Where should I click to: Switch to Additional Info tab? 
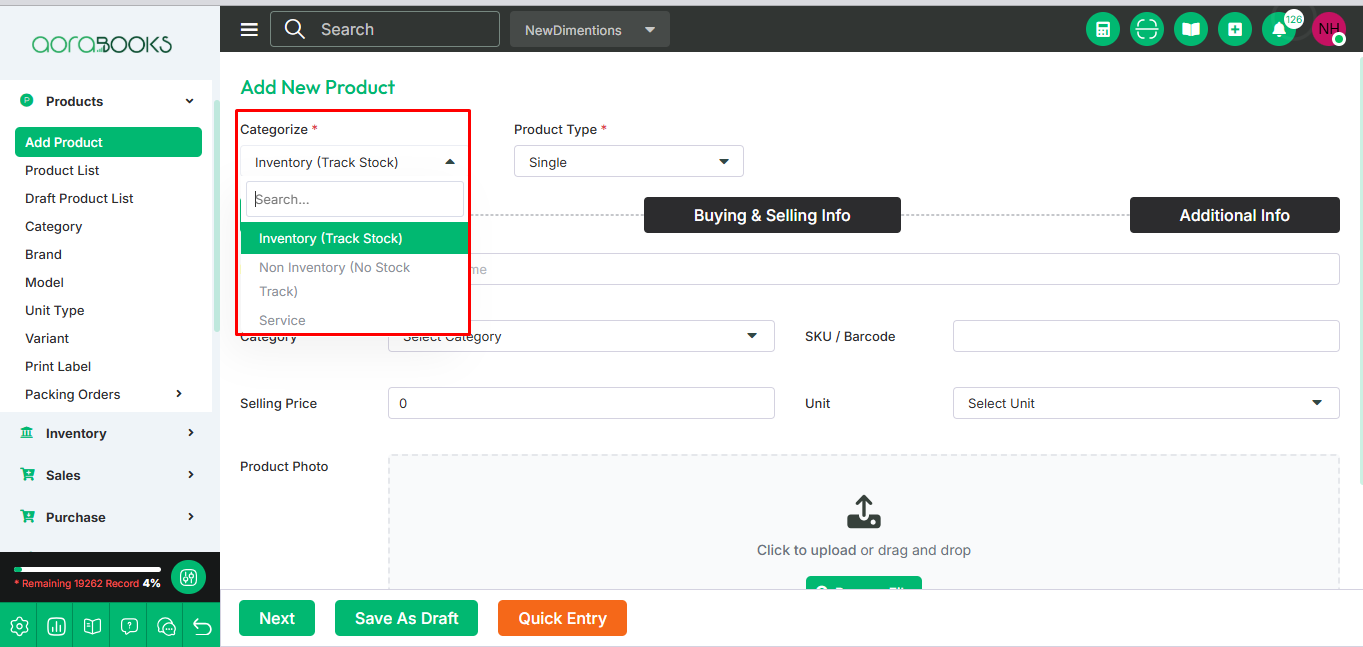pos(1234,215)
